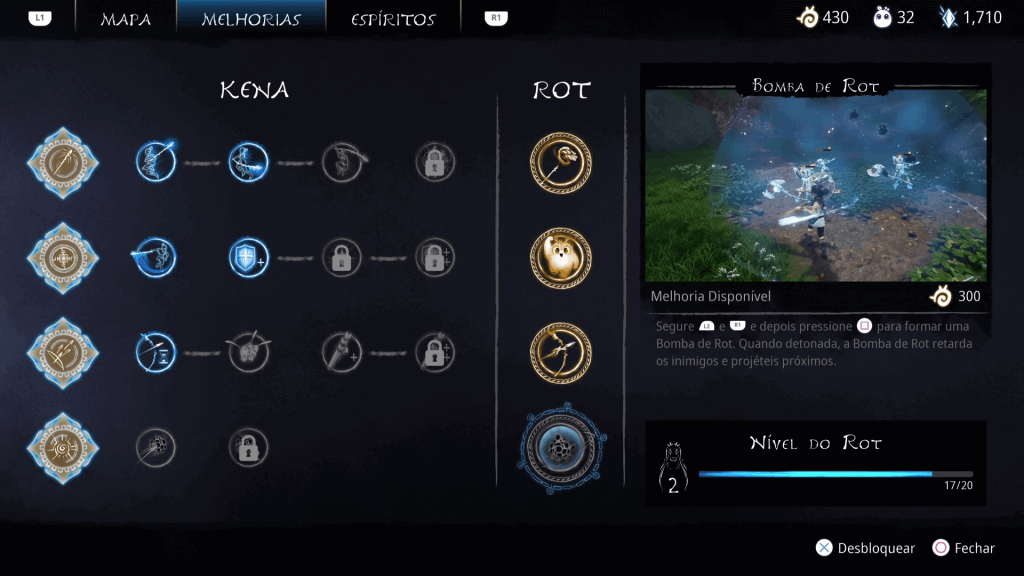The height and width of the screenshot is (576, 1024).
Task: Open the Espíritos tab
Action: coord(393,19)
